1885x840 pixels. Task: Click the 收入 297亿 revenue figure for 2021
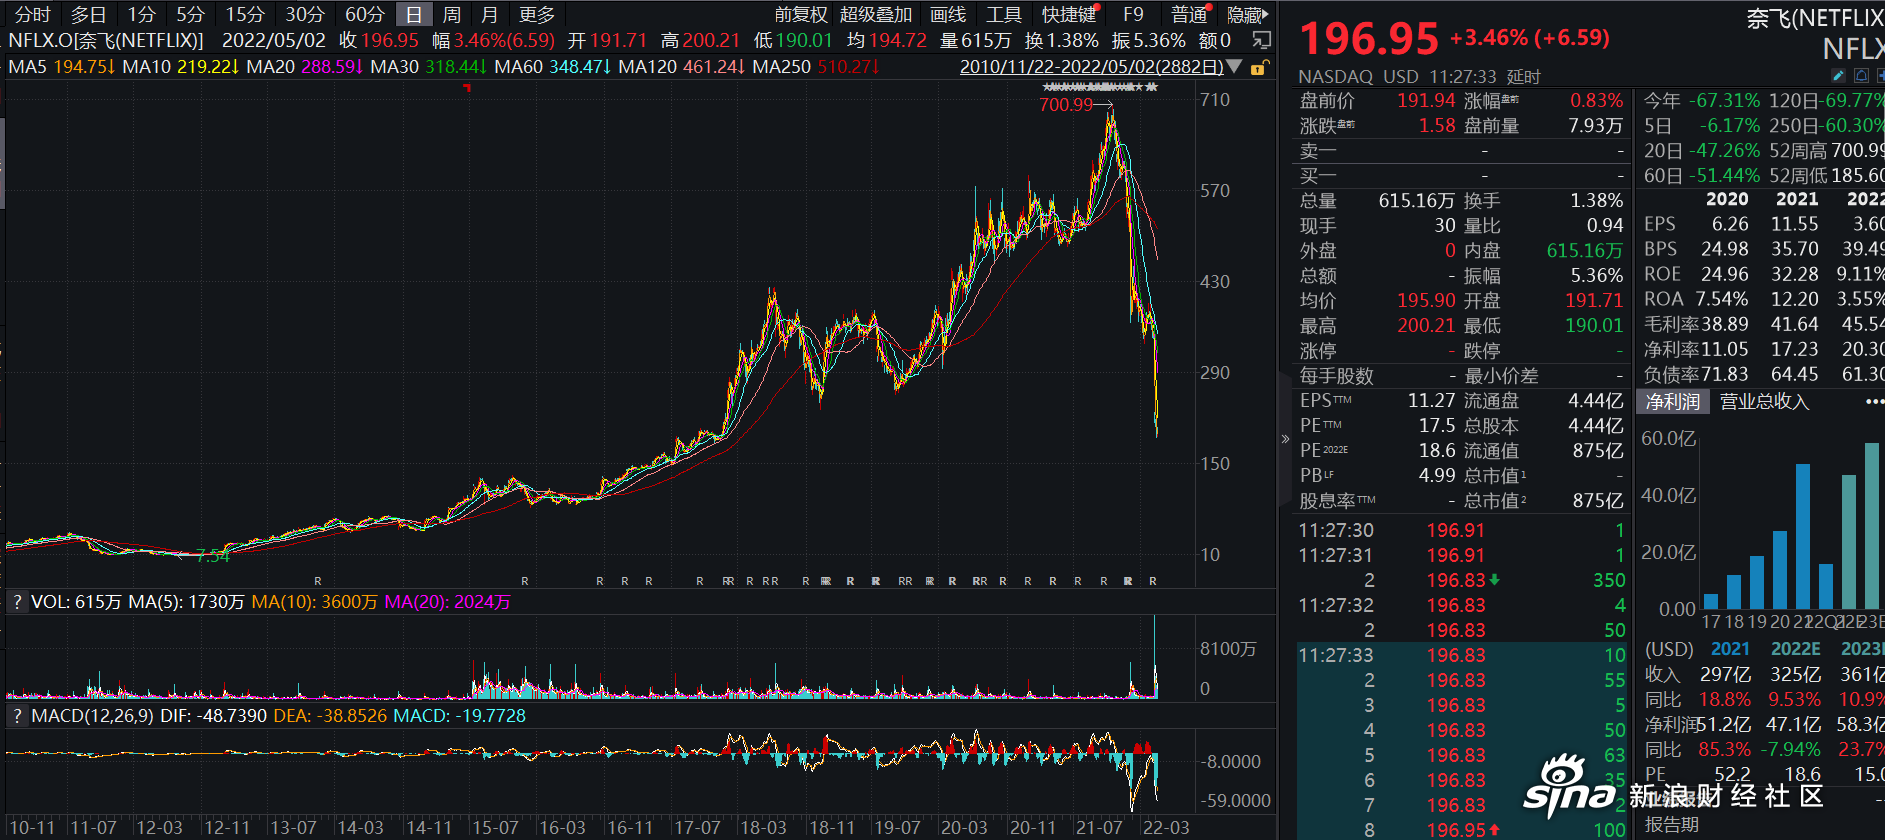1725,675
